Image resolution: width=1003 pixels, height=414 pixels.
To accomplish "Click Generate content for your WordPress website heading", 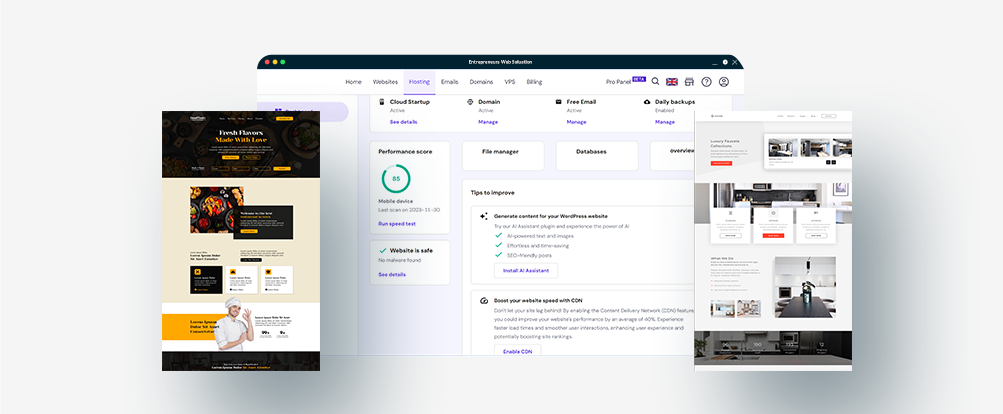I will 551,216.
